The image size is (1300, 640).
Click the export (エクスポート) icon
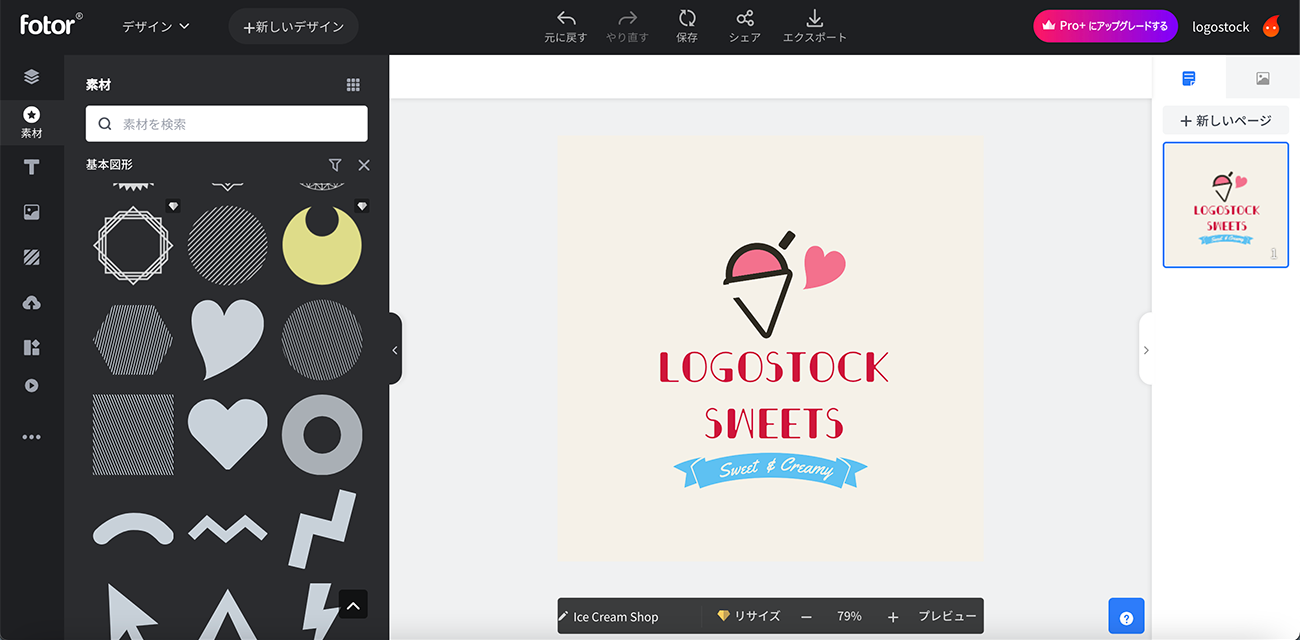814,19
